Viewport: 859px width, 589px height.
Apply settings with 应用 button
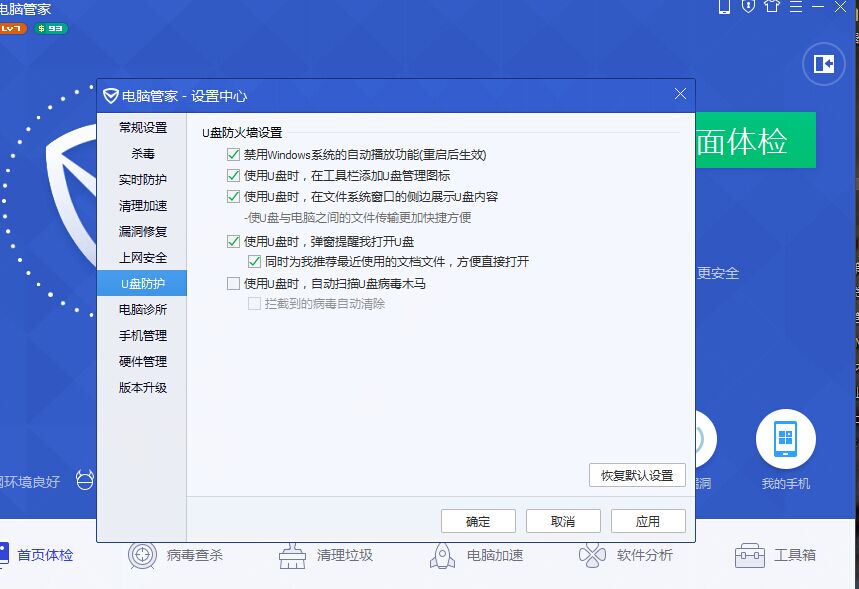(648, 521)
